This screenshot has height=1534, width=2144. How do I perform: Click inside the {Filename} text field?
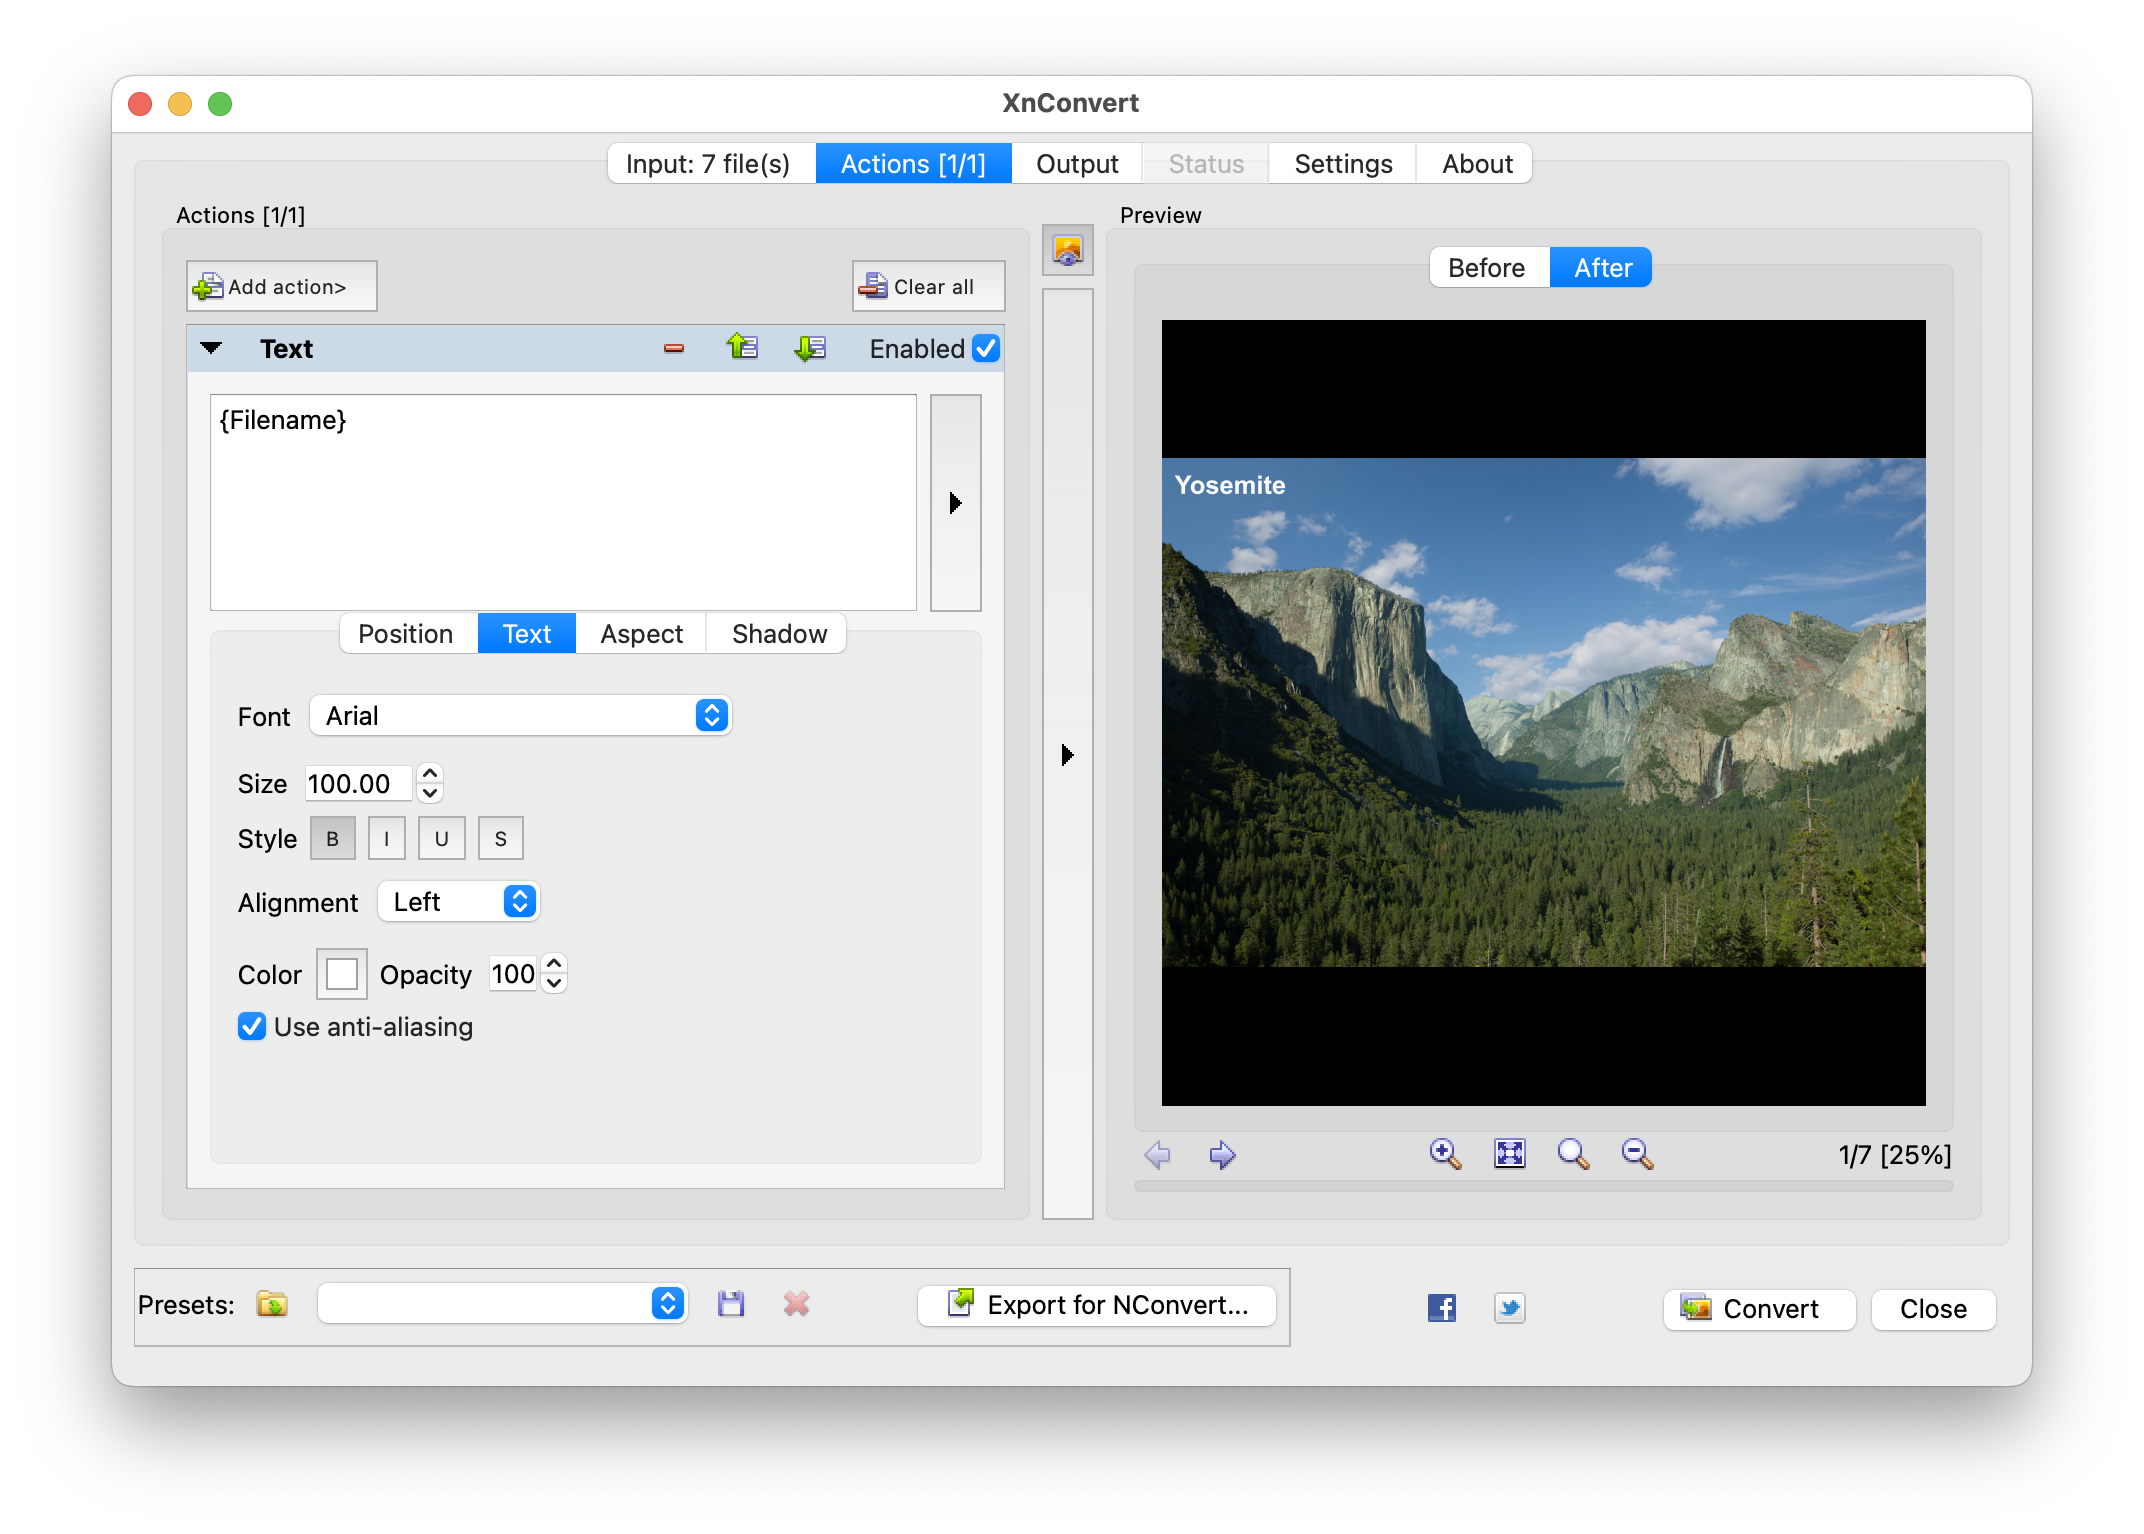coord(560,500)
